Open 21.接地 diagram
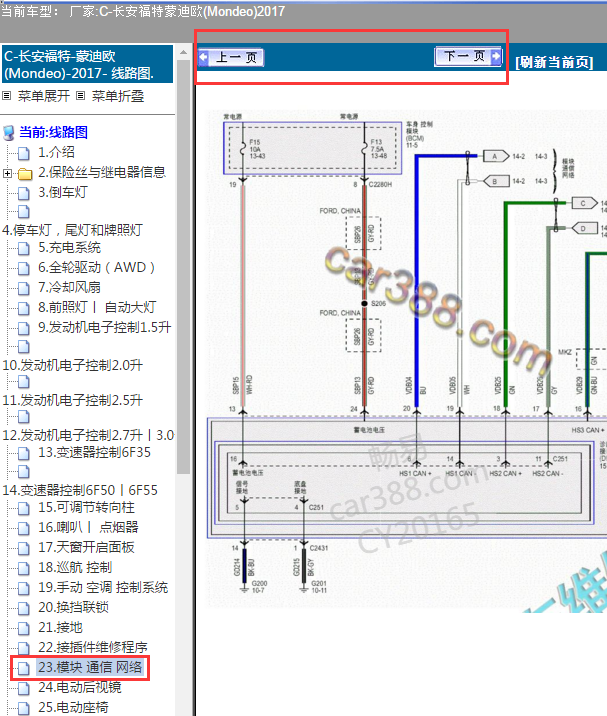This screenshot has width=607, height=716. click(60, 627)
